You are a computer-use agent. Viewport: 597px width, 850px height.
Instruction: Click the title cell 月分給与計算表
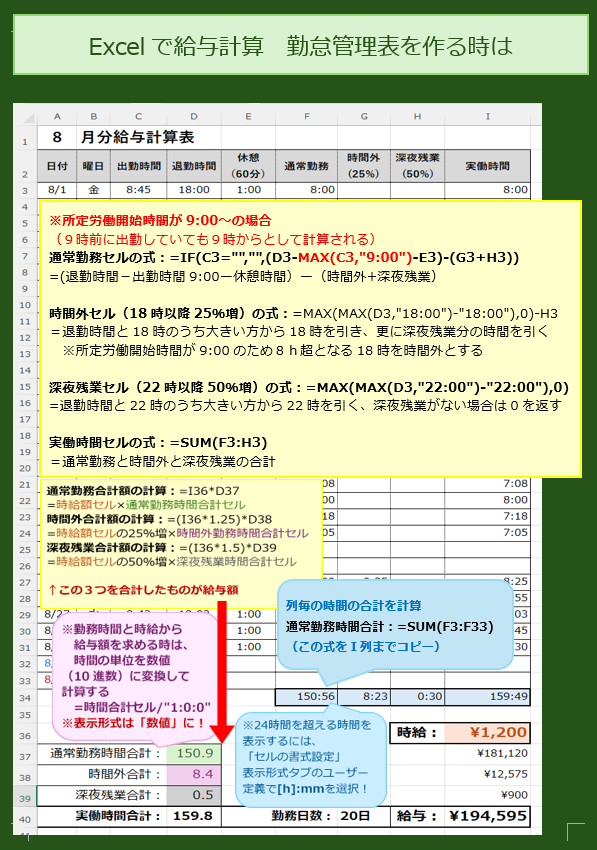pyautogui.click(x=138, y=137)
